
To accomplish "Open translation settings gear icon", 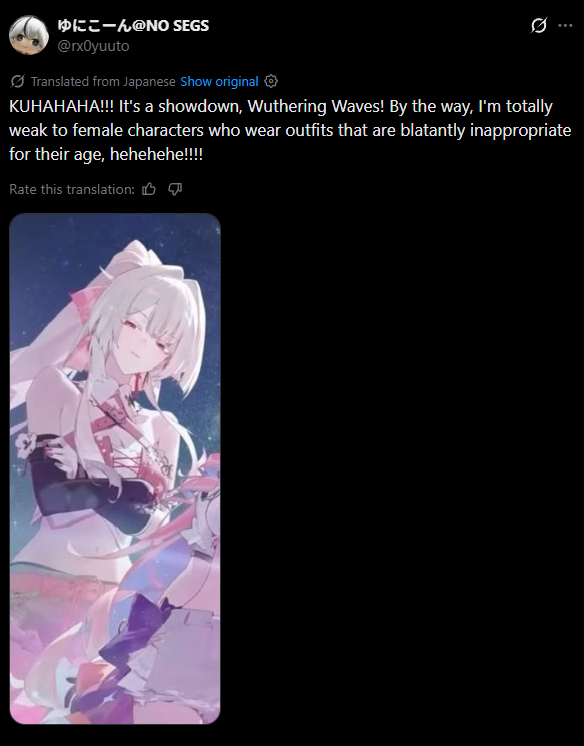I will (271, 81).
